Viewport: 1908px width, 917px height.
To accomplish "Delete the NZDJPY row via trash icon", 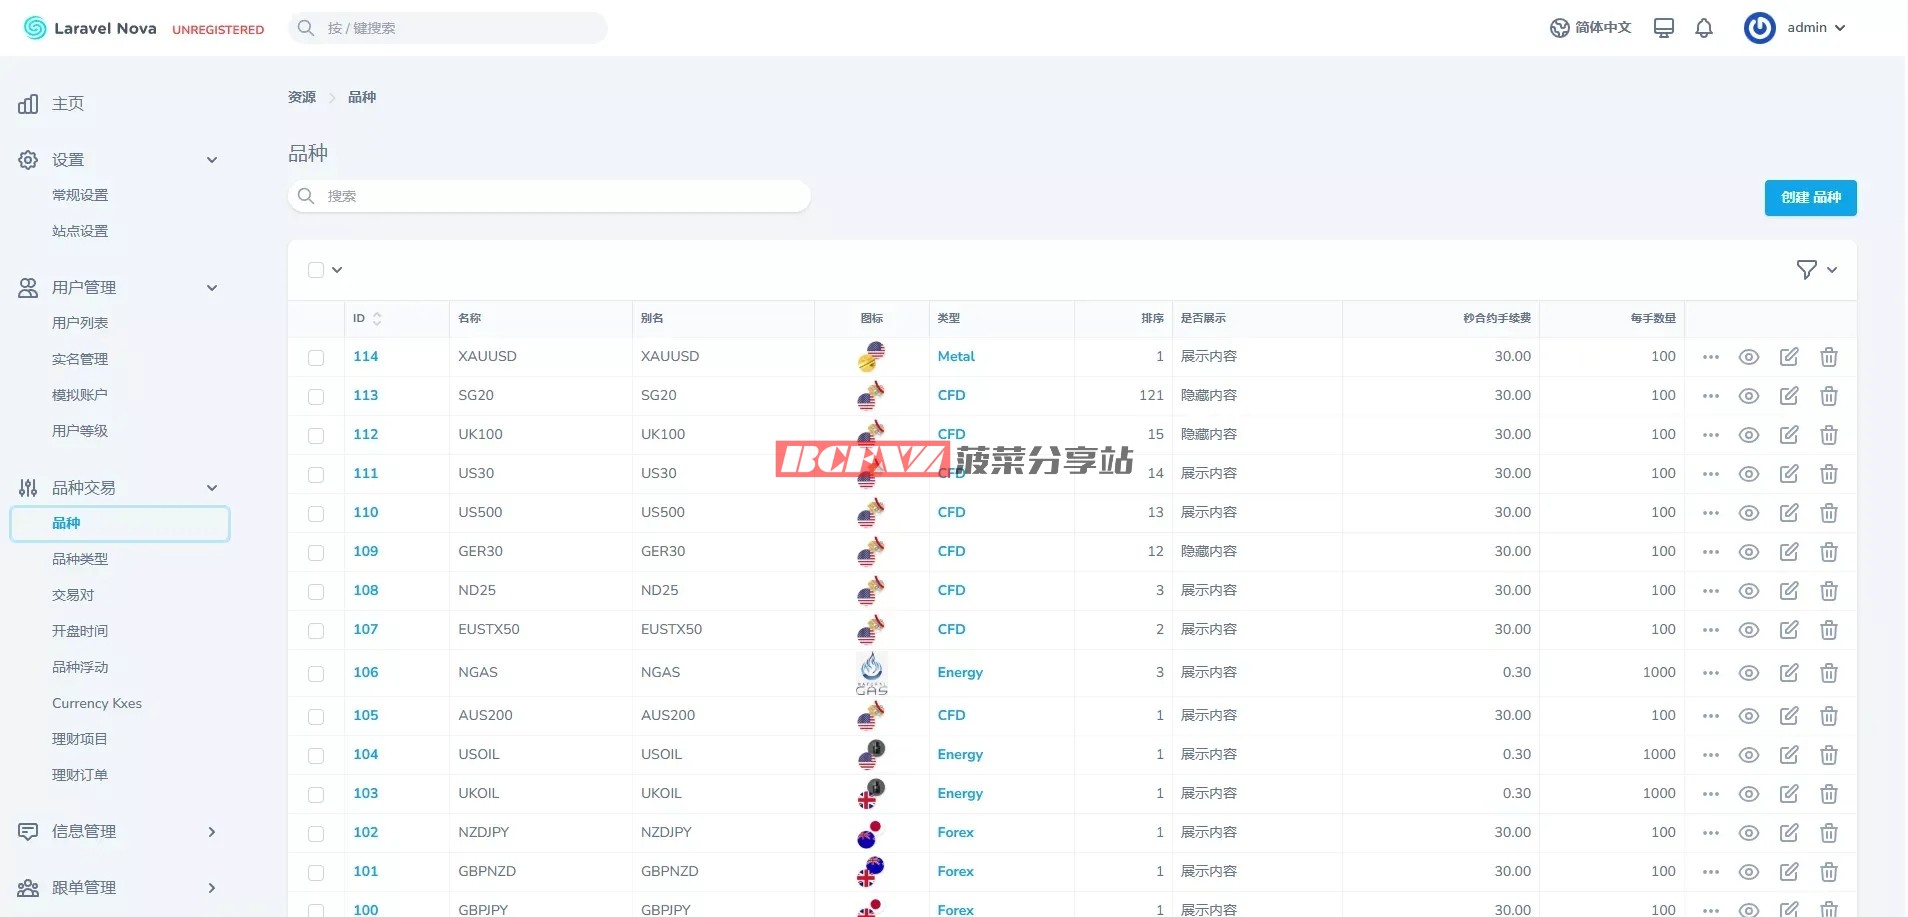I will point(1829,833).
